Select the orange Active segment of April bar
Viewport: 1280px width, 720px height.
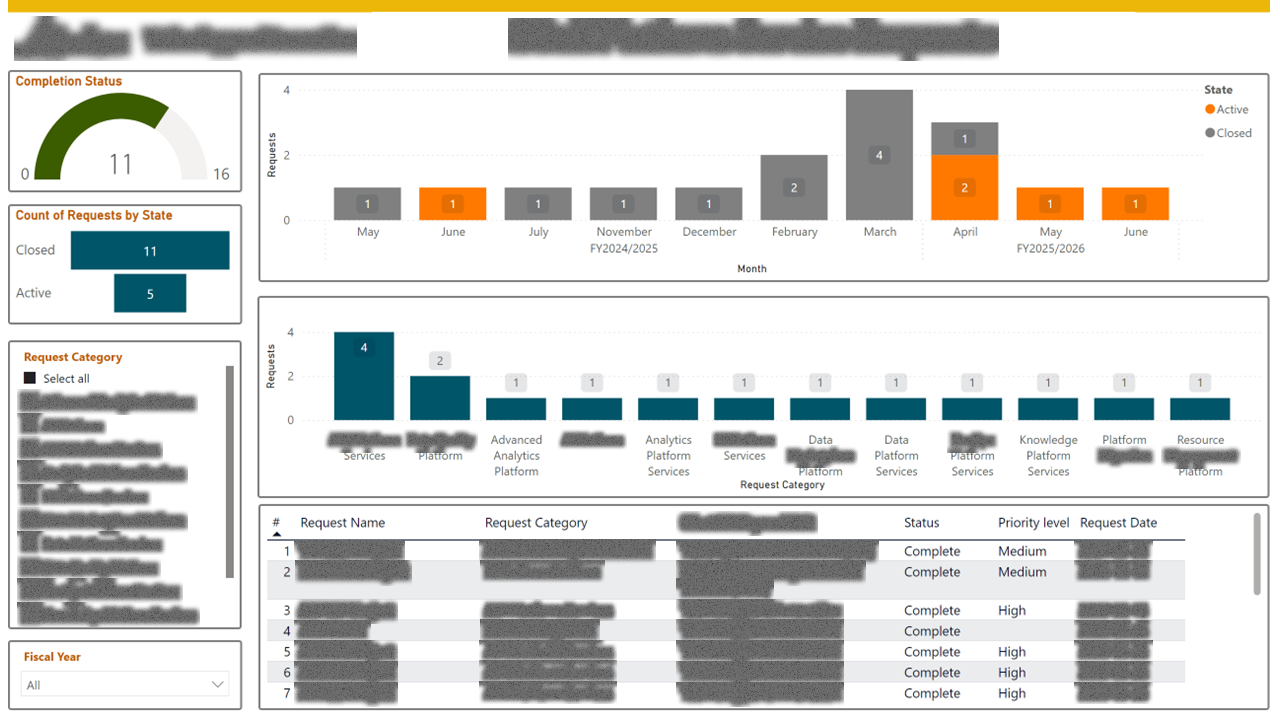click(x=964, y=188)
